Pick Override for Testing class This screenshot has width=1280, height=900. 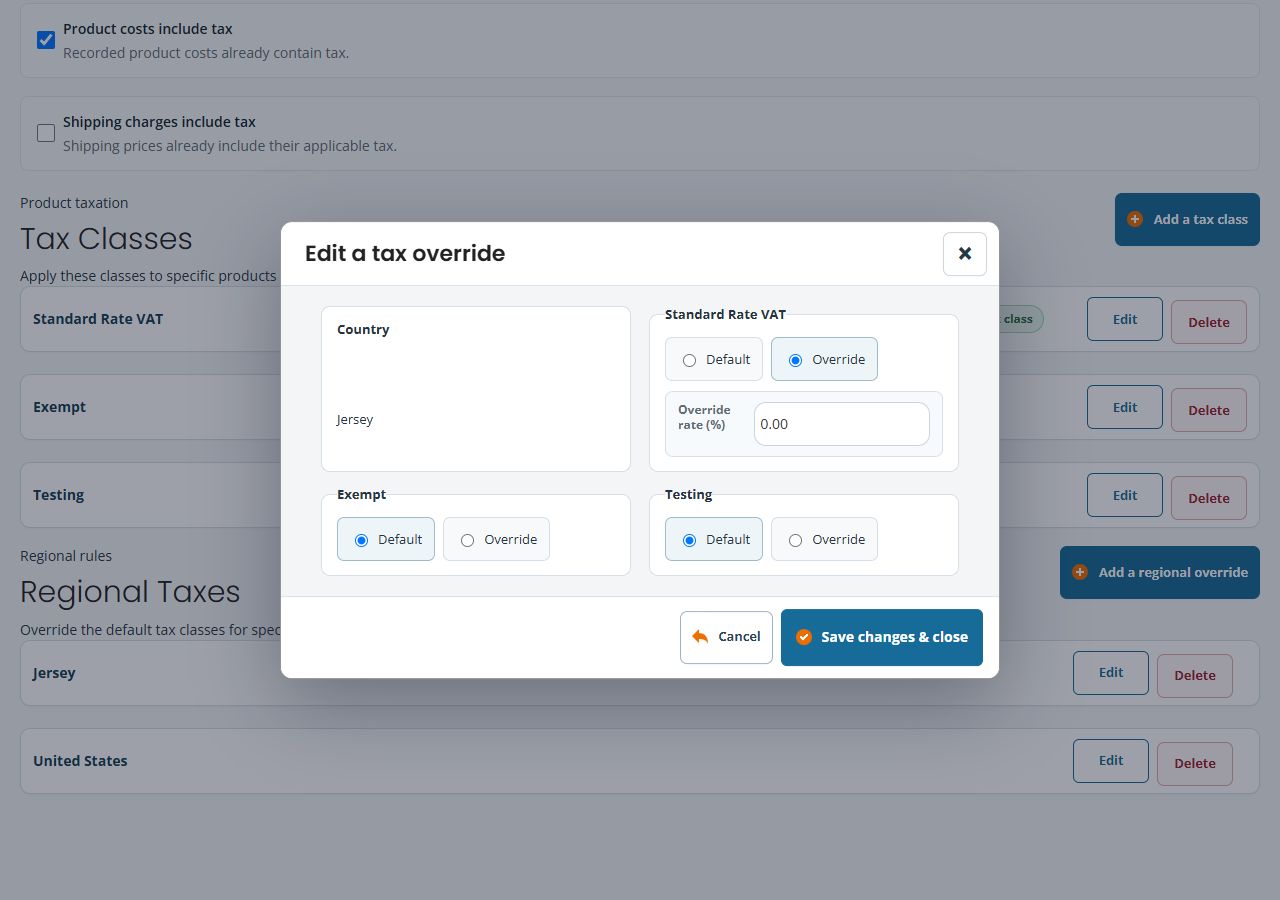[824, 539]
